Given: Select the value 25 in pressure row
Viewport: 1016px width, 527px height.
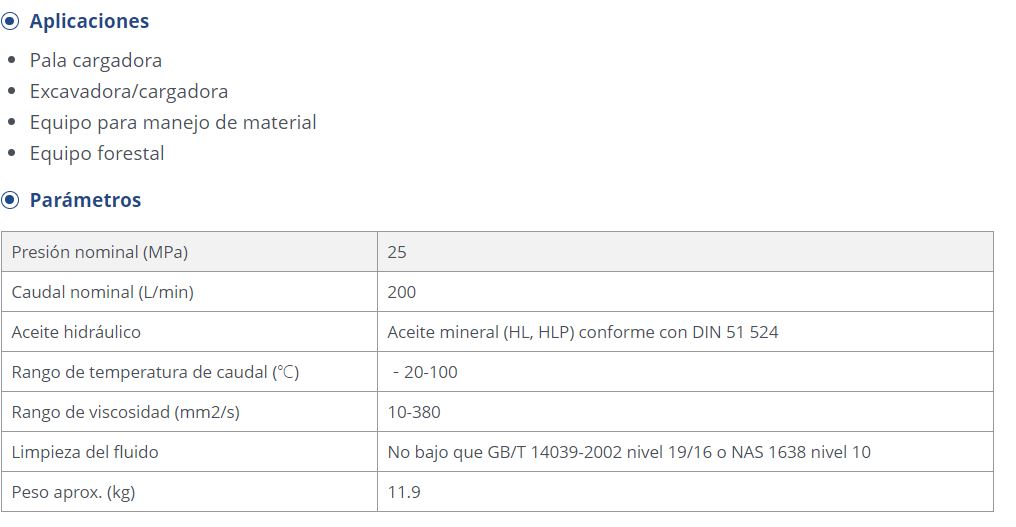Looking at the screenshot, I should pyautogui.click(x=686, y=252).
